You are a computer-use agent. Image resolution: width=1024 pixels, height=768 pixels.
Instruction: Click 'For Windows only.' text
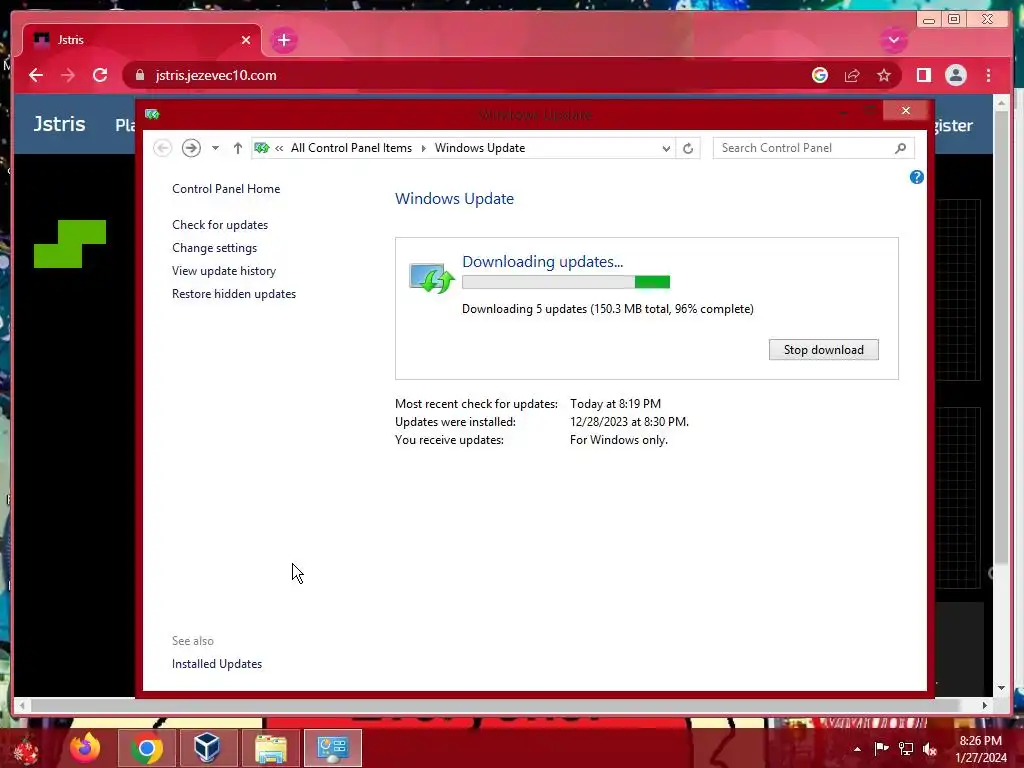tap(619, 440)
